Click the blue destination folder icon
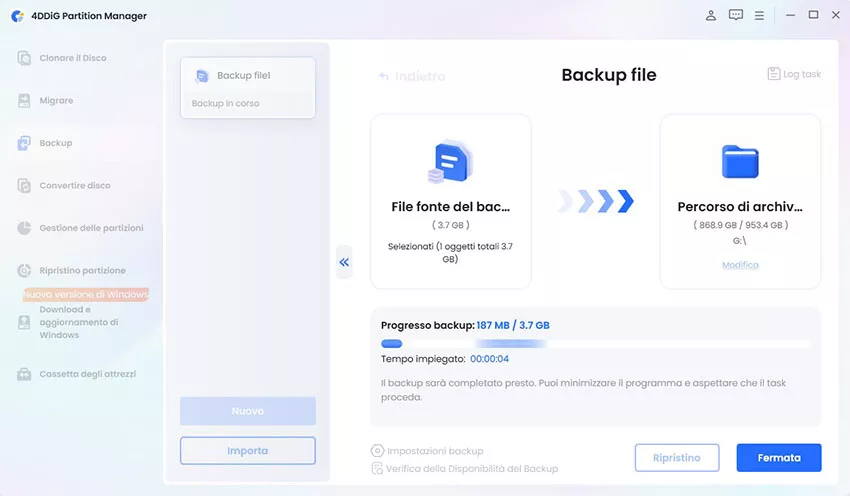The height and width of the screenshot is (496, 850). click(740, 162)
